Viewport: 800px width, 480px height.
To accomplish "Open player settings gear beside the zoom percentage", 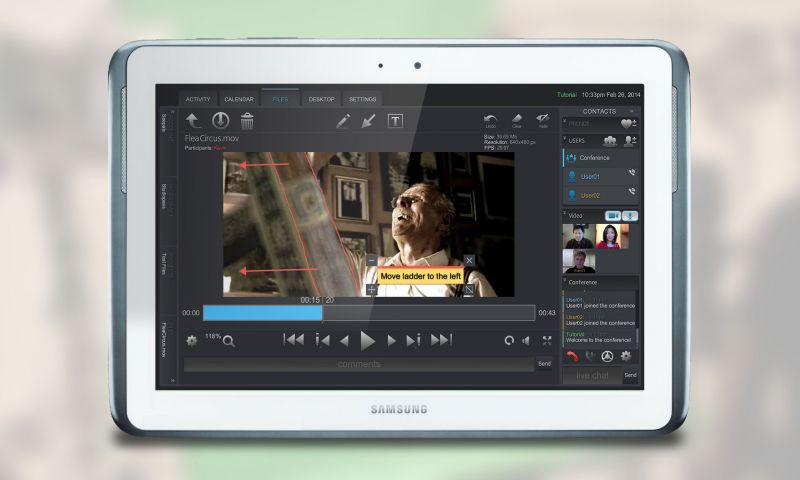I will click(192, 340).
